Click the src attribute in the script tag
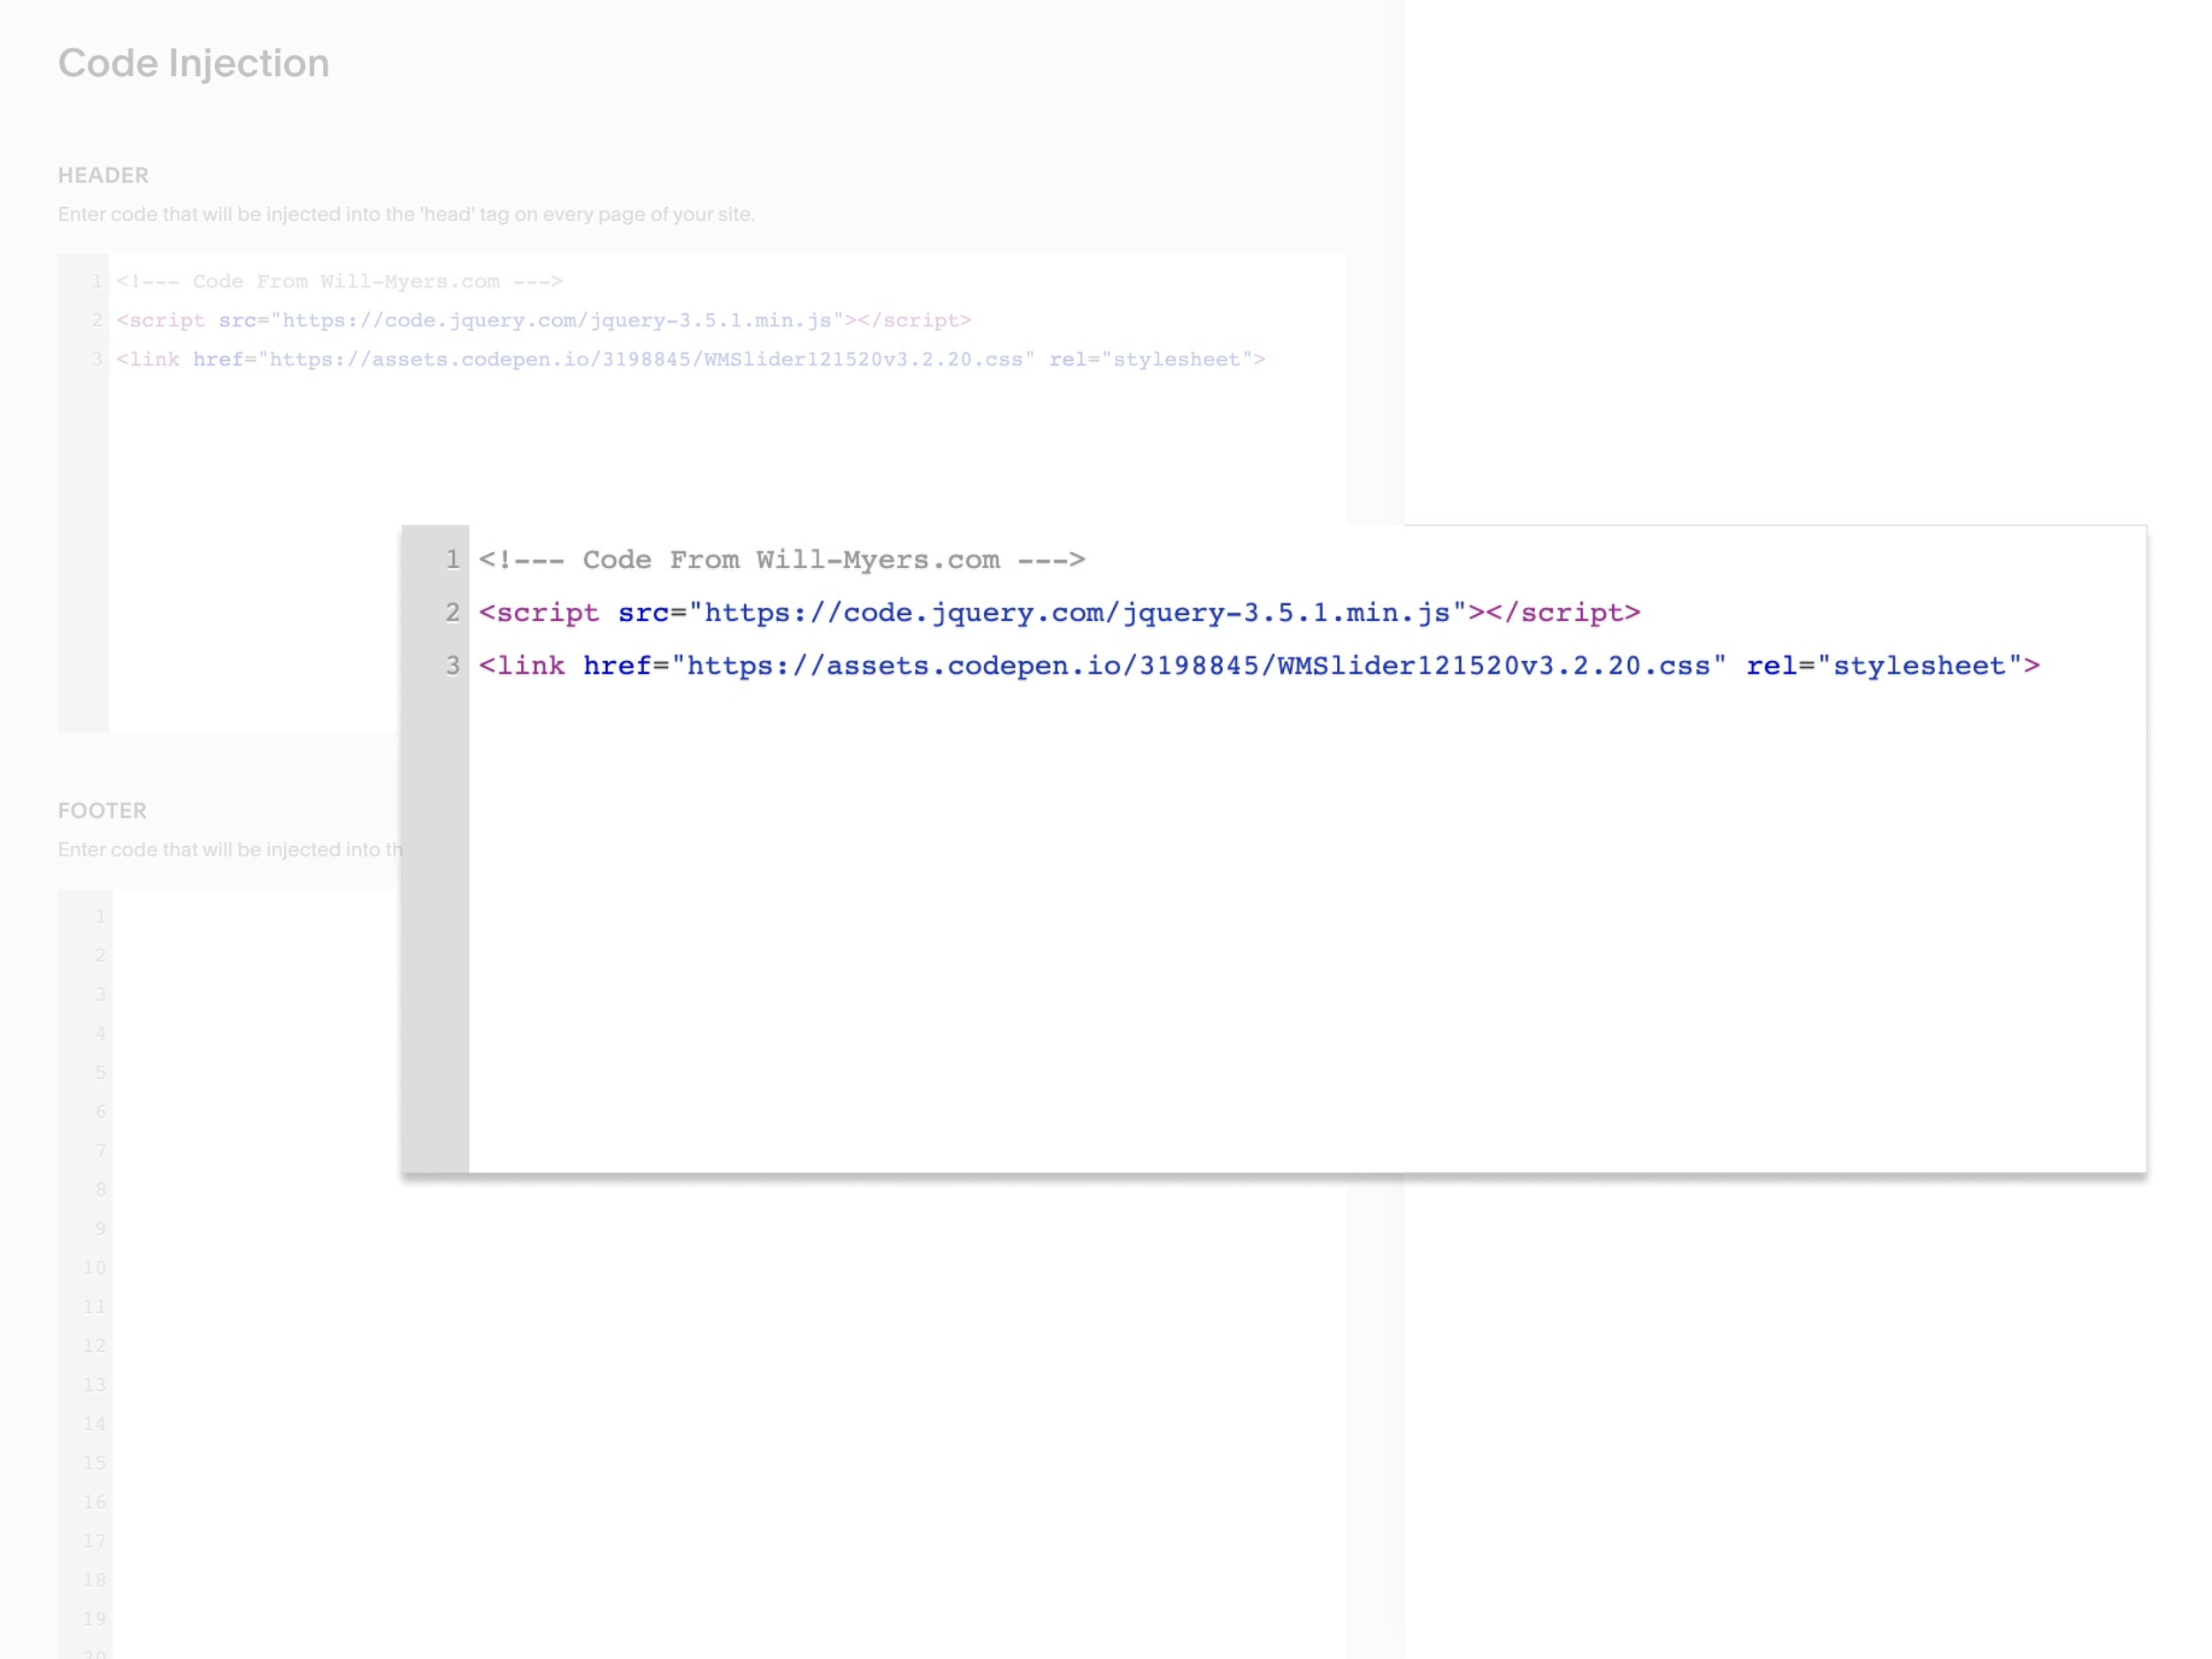The width and height of the screenshot is (2212, 1659). pos(236,320)
